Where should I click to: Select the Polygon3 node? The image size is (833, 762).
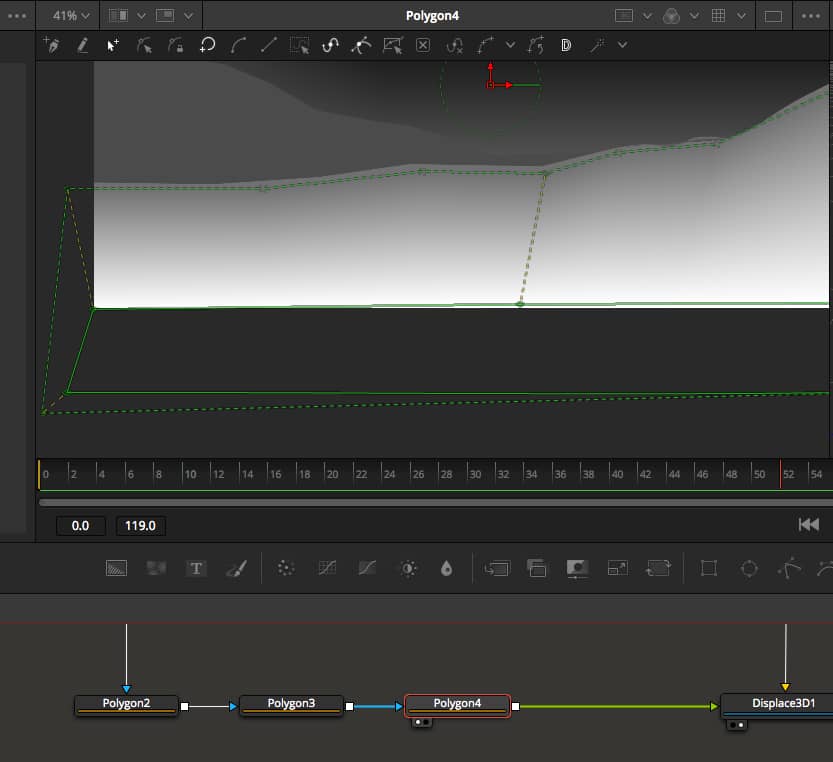pos(291,705)
